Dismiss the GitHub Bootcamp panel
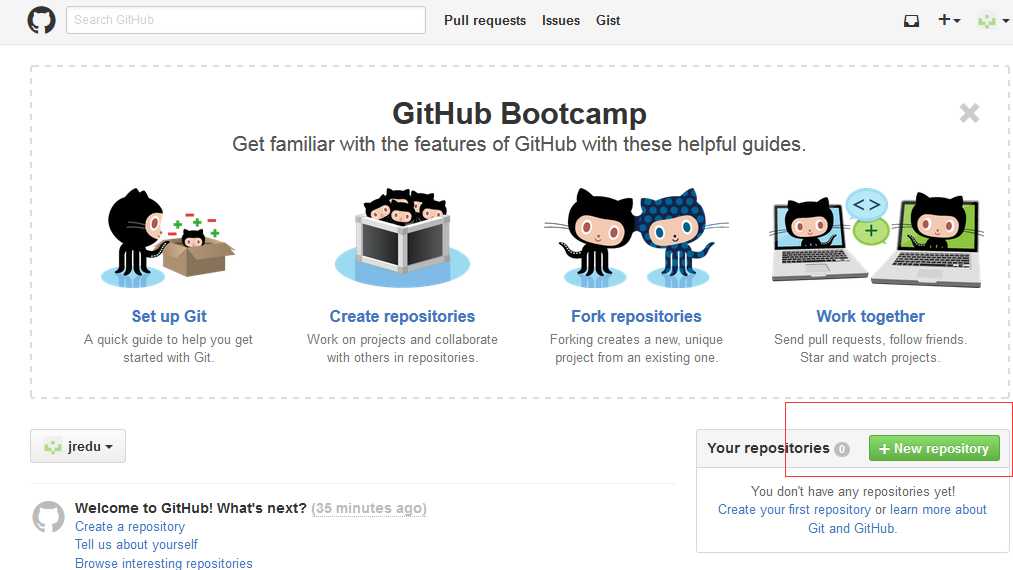1013x570 pixels. [969, 113]
